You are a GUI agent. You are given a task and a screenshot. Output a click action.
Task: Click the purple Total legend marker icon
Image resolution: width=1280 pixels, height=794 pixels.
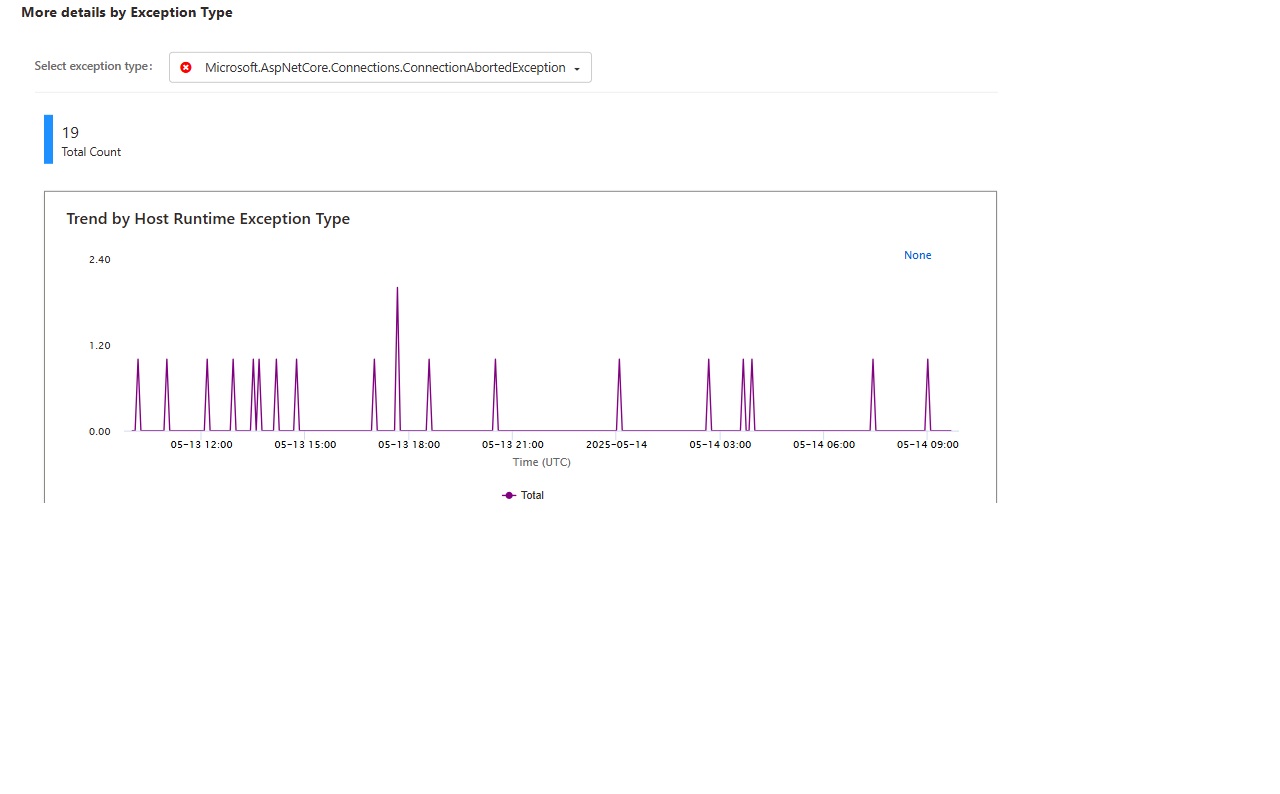pyautogui.click(x=509, y=495)
